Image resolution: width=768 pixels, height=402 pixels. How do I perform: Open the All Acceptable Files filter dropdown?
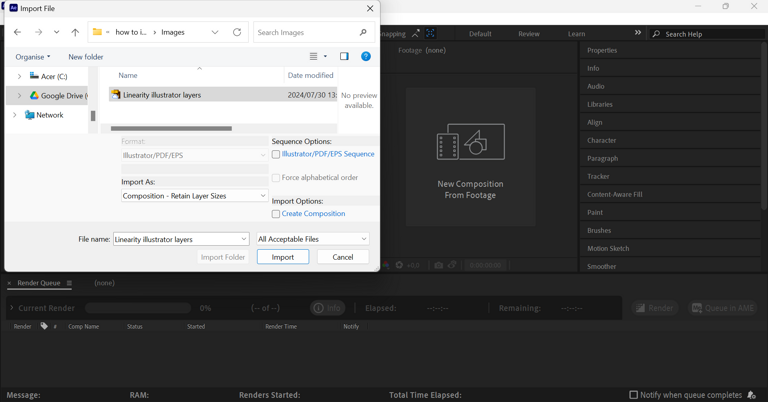(x=312, y=239)
